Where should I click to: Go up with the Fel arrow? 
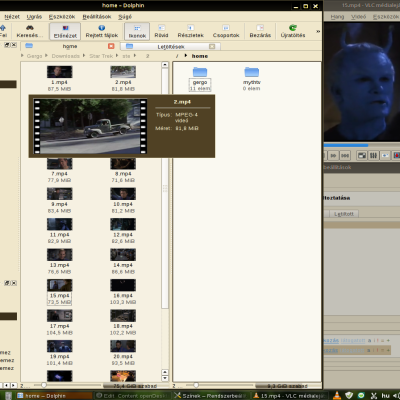click(3, 31)
